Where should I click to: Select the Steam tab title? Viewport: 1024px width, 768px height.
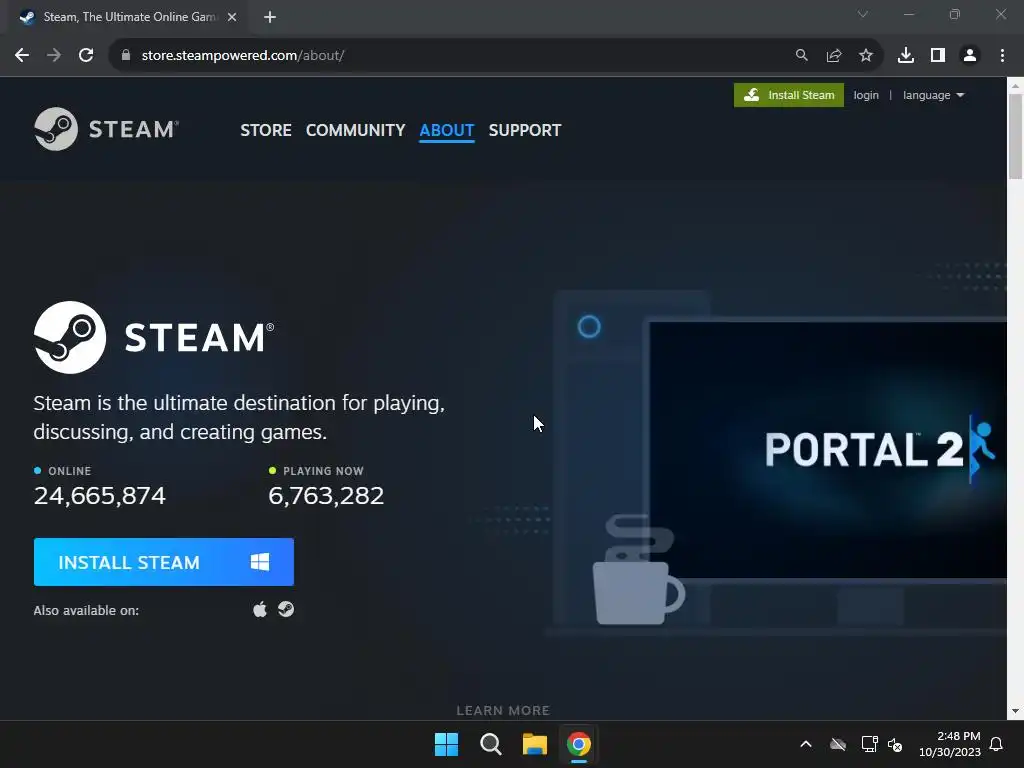point(129,17)
